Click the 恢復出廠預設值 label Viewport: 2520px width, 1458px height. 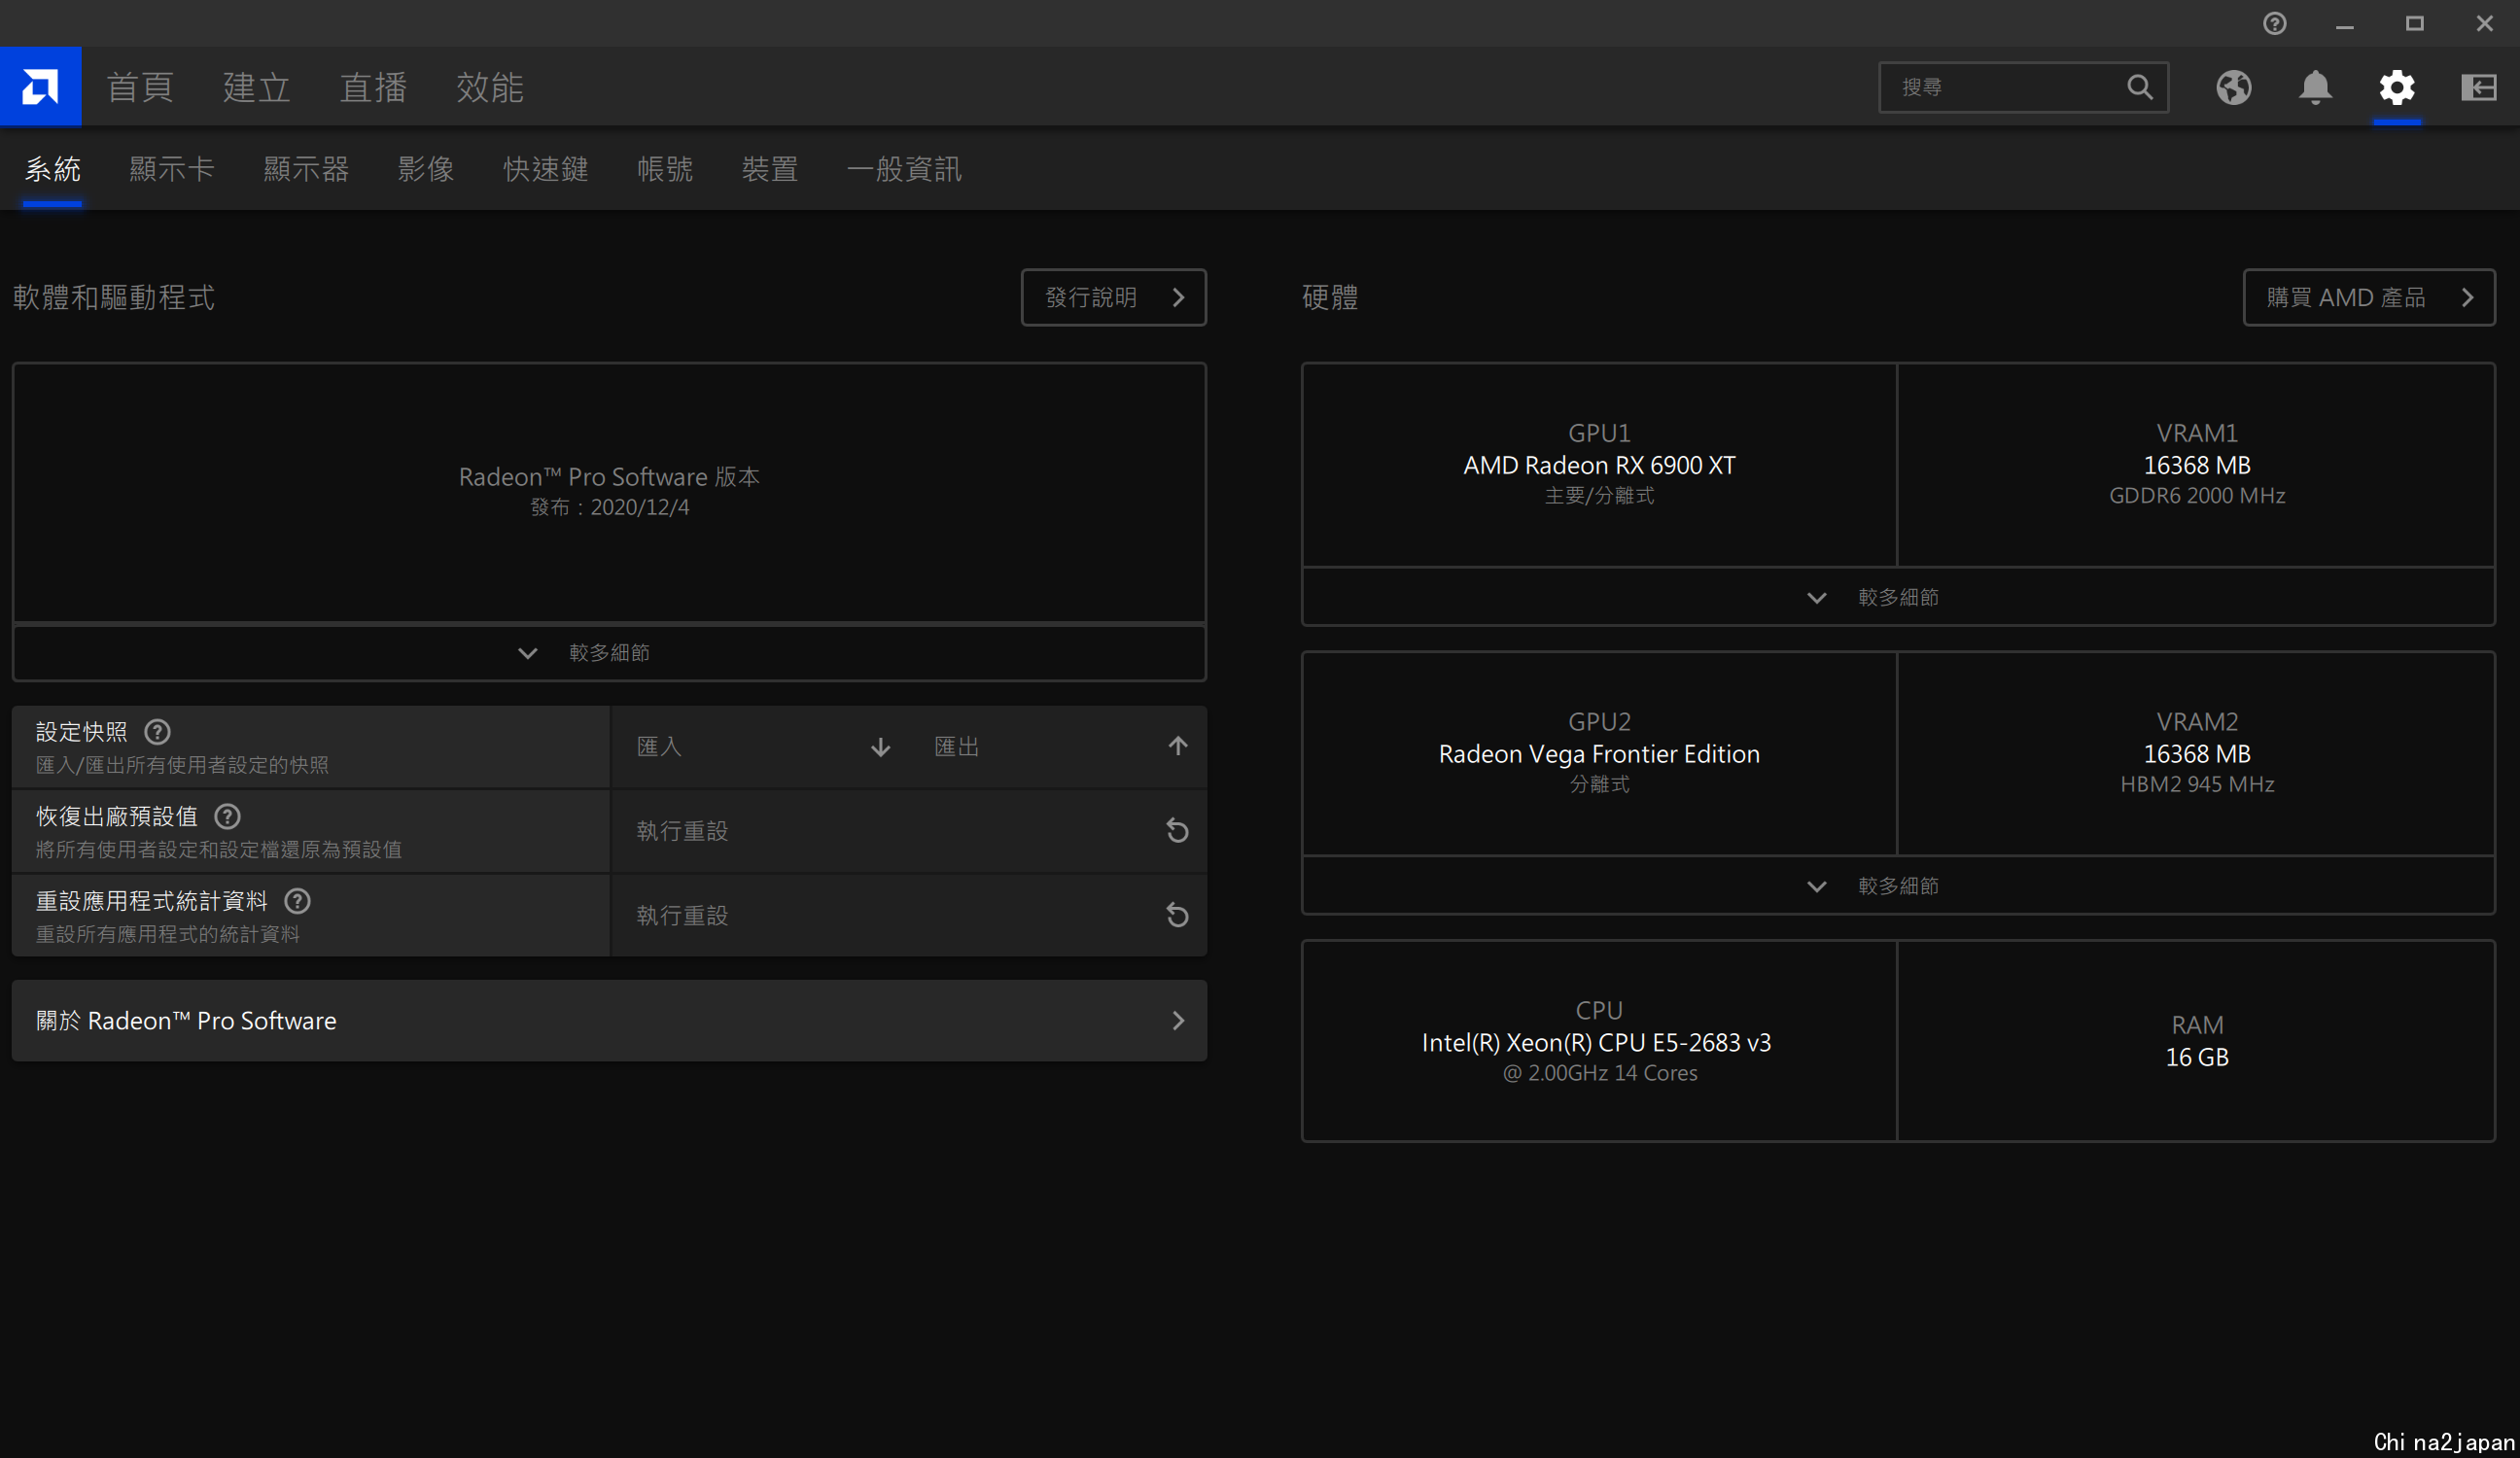[x=117, y=816]
